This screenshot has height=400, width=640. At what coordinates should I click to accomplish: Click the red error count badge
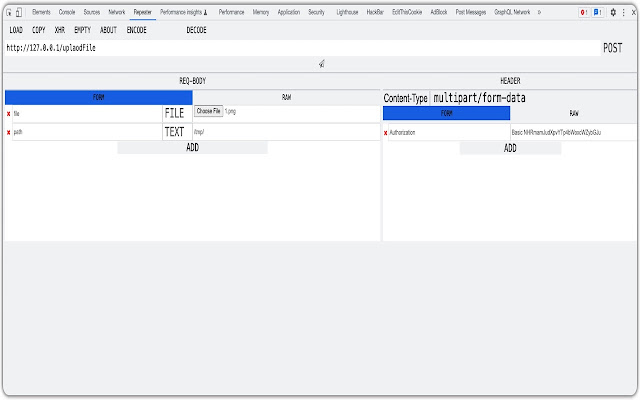[583, 12]
